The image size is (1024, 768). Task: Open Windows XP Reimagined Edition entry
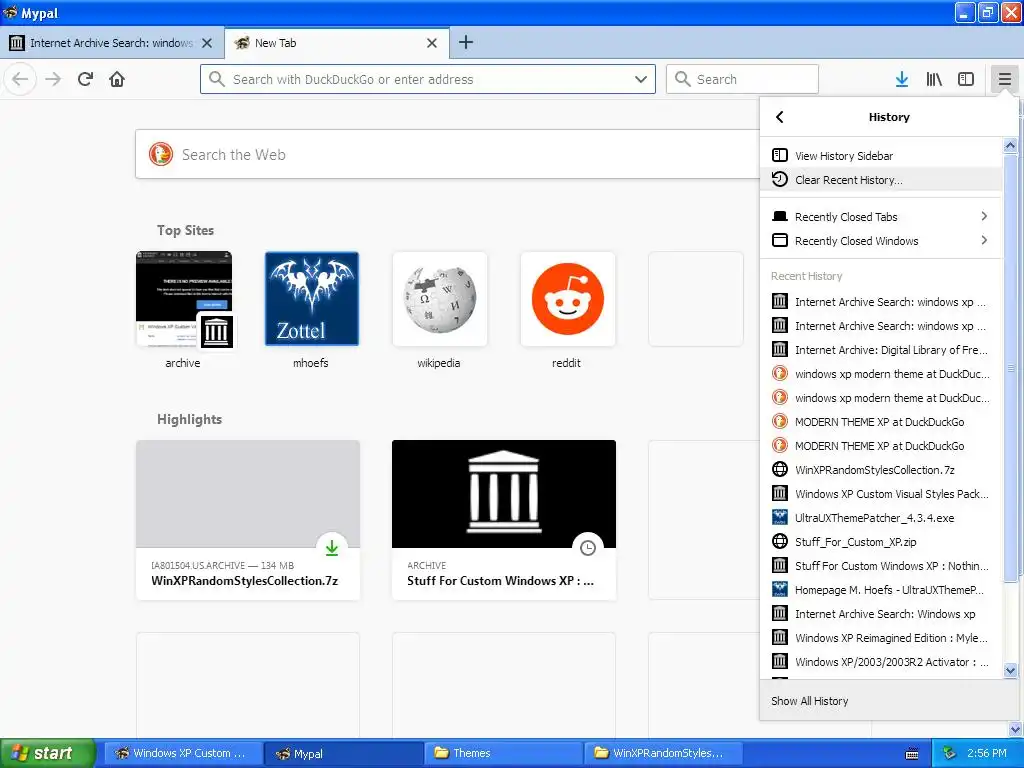pyautogui.click(x=880, y=638)
